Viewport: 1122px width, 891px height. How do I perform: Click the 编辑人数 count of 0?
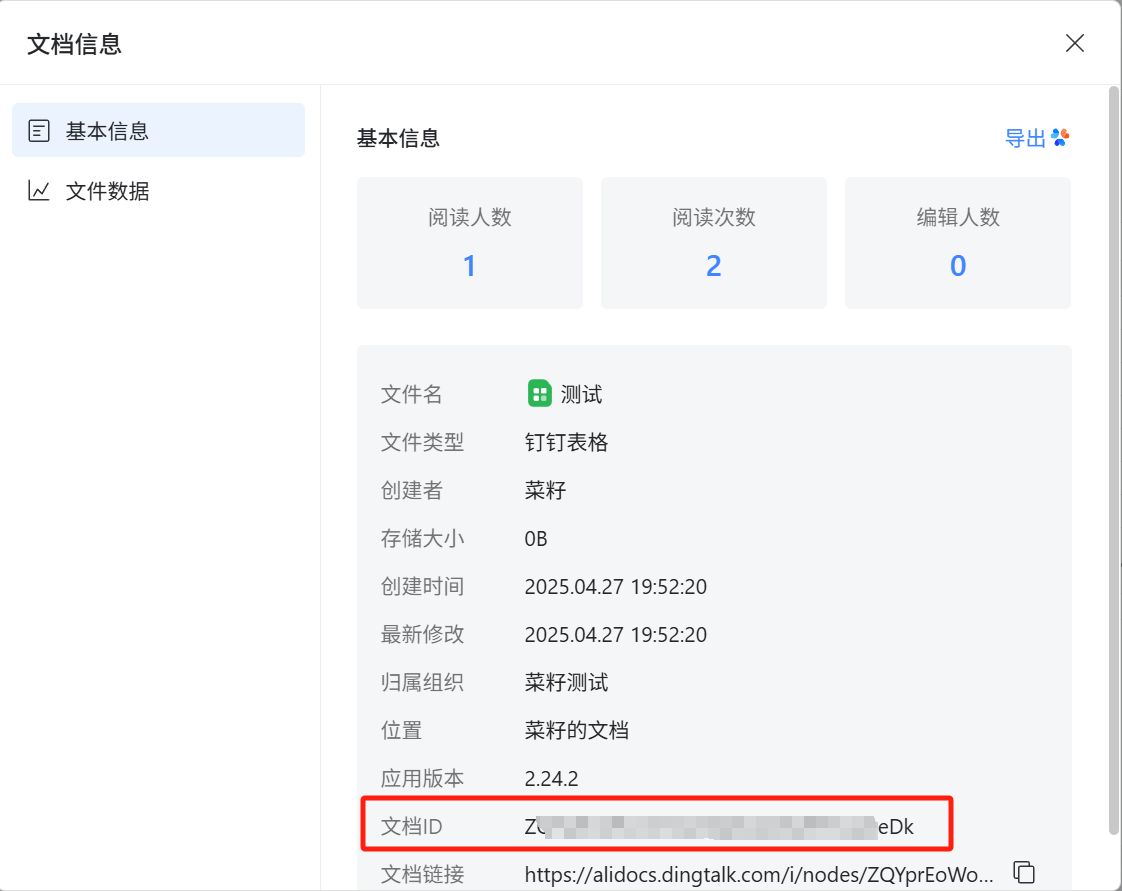[957, 266]
